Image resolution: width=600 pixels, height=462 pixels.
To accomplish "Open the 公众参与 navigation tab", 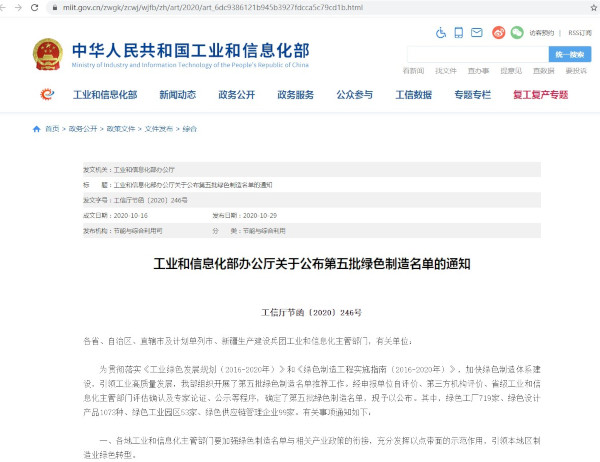I will (354, 95).
